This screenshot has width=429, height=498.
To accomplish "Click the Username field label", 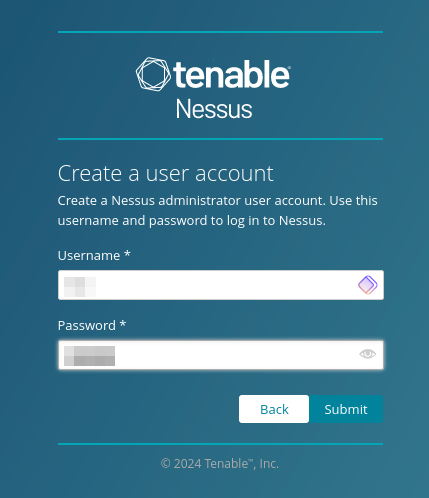I will coord(89,256).
